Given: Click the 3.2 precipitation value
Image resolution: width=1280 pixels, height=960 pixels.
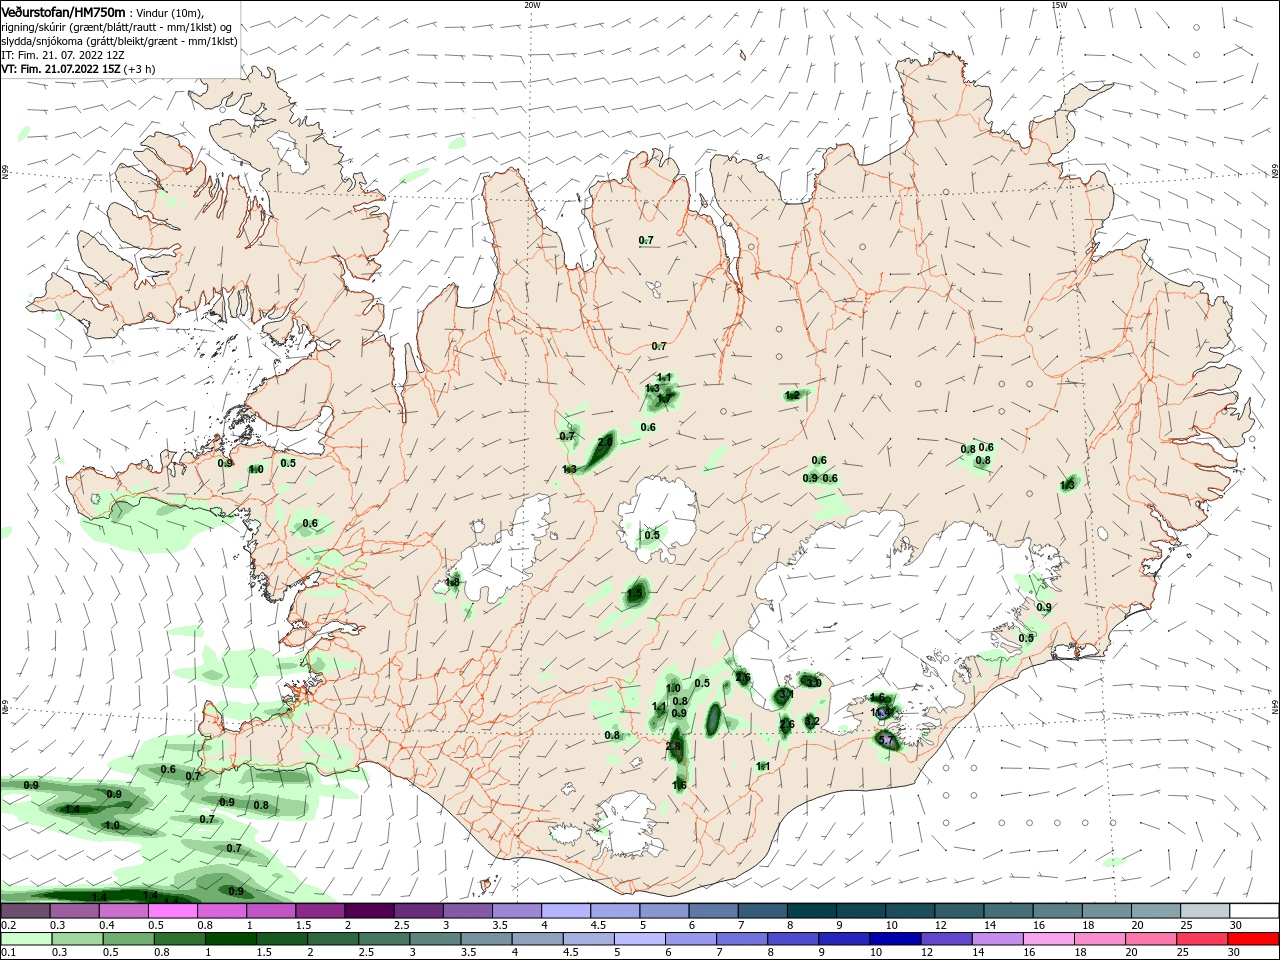Looking at the screenshot, I should click(812, 722).
